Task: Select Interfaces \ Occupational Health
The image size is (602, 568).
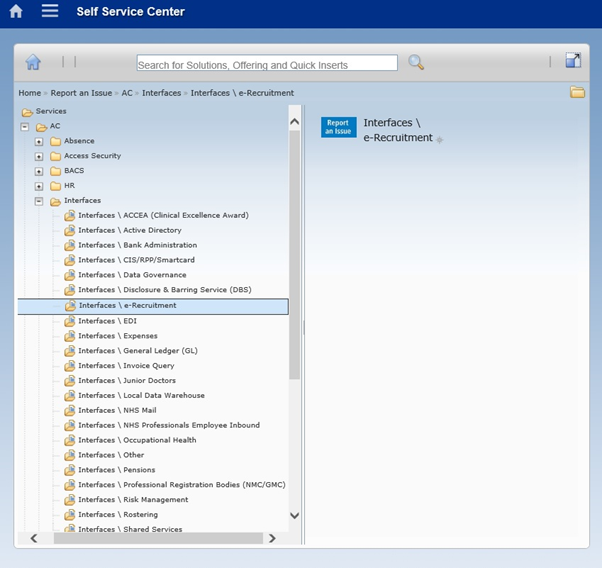Action: [x=137, y=440]
